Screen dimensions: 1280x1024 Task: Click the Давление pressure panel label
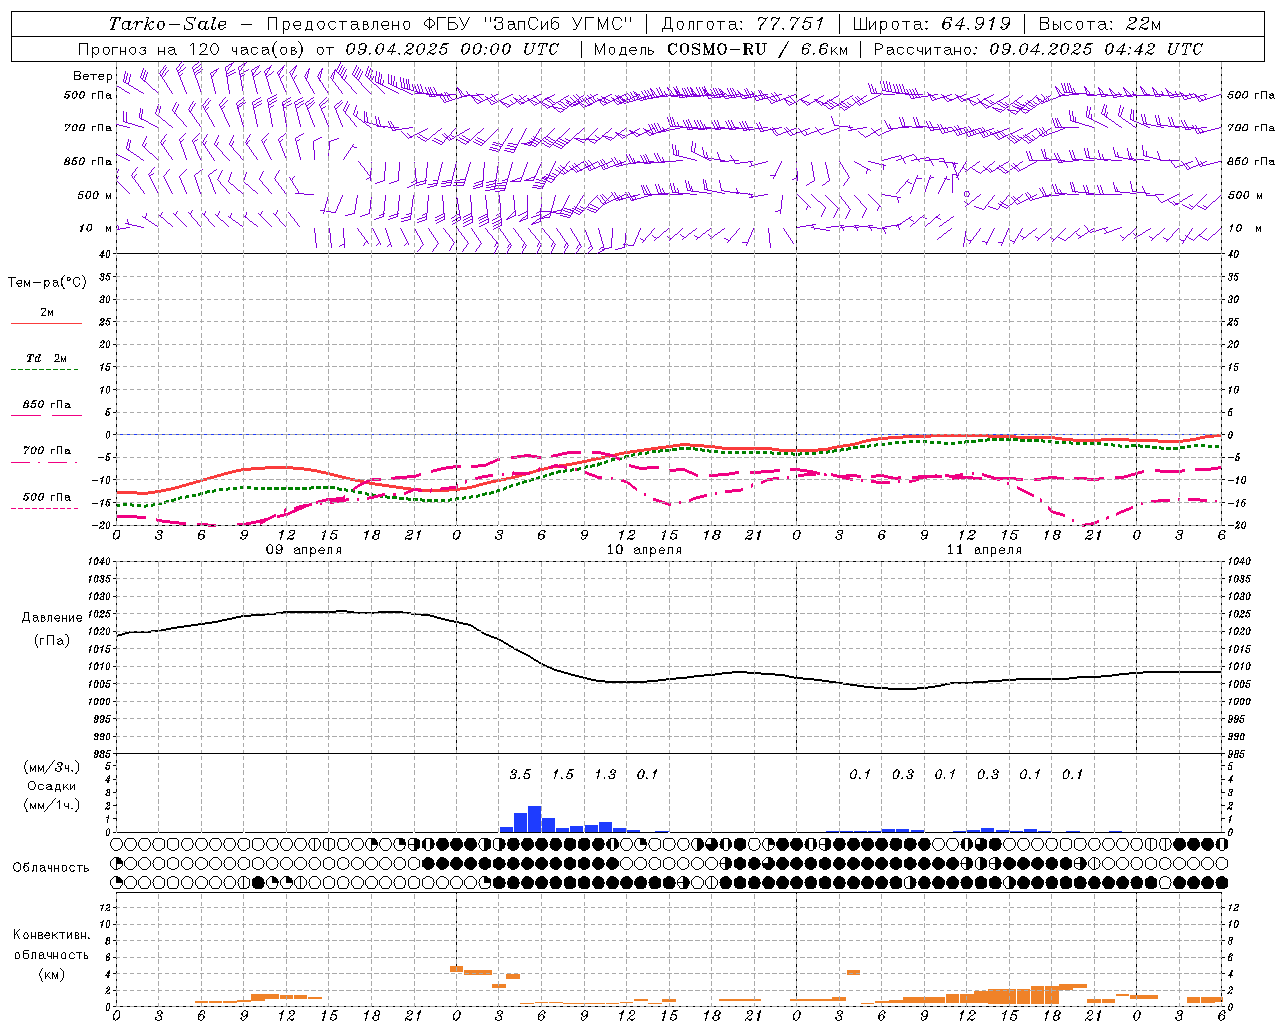(52, 618)
